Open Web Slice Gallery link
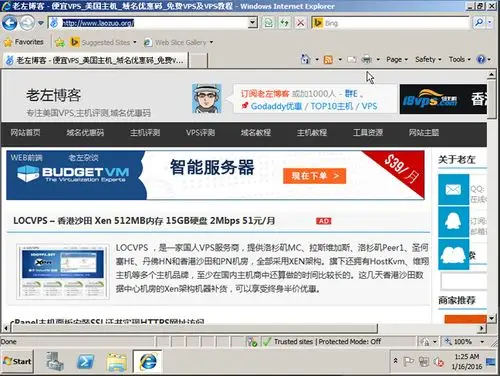 click(x=178, y=42)
